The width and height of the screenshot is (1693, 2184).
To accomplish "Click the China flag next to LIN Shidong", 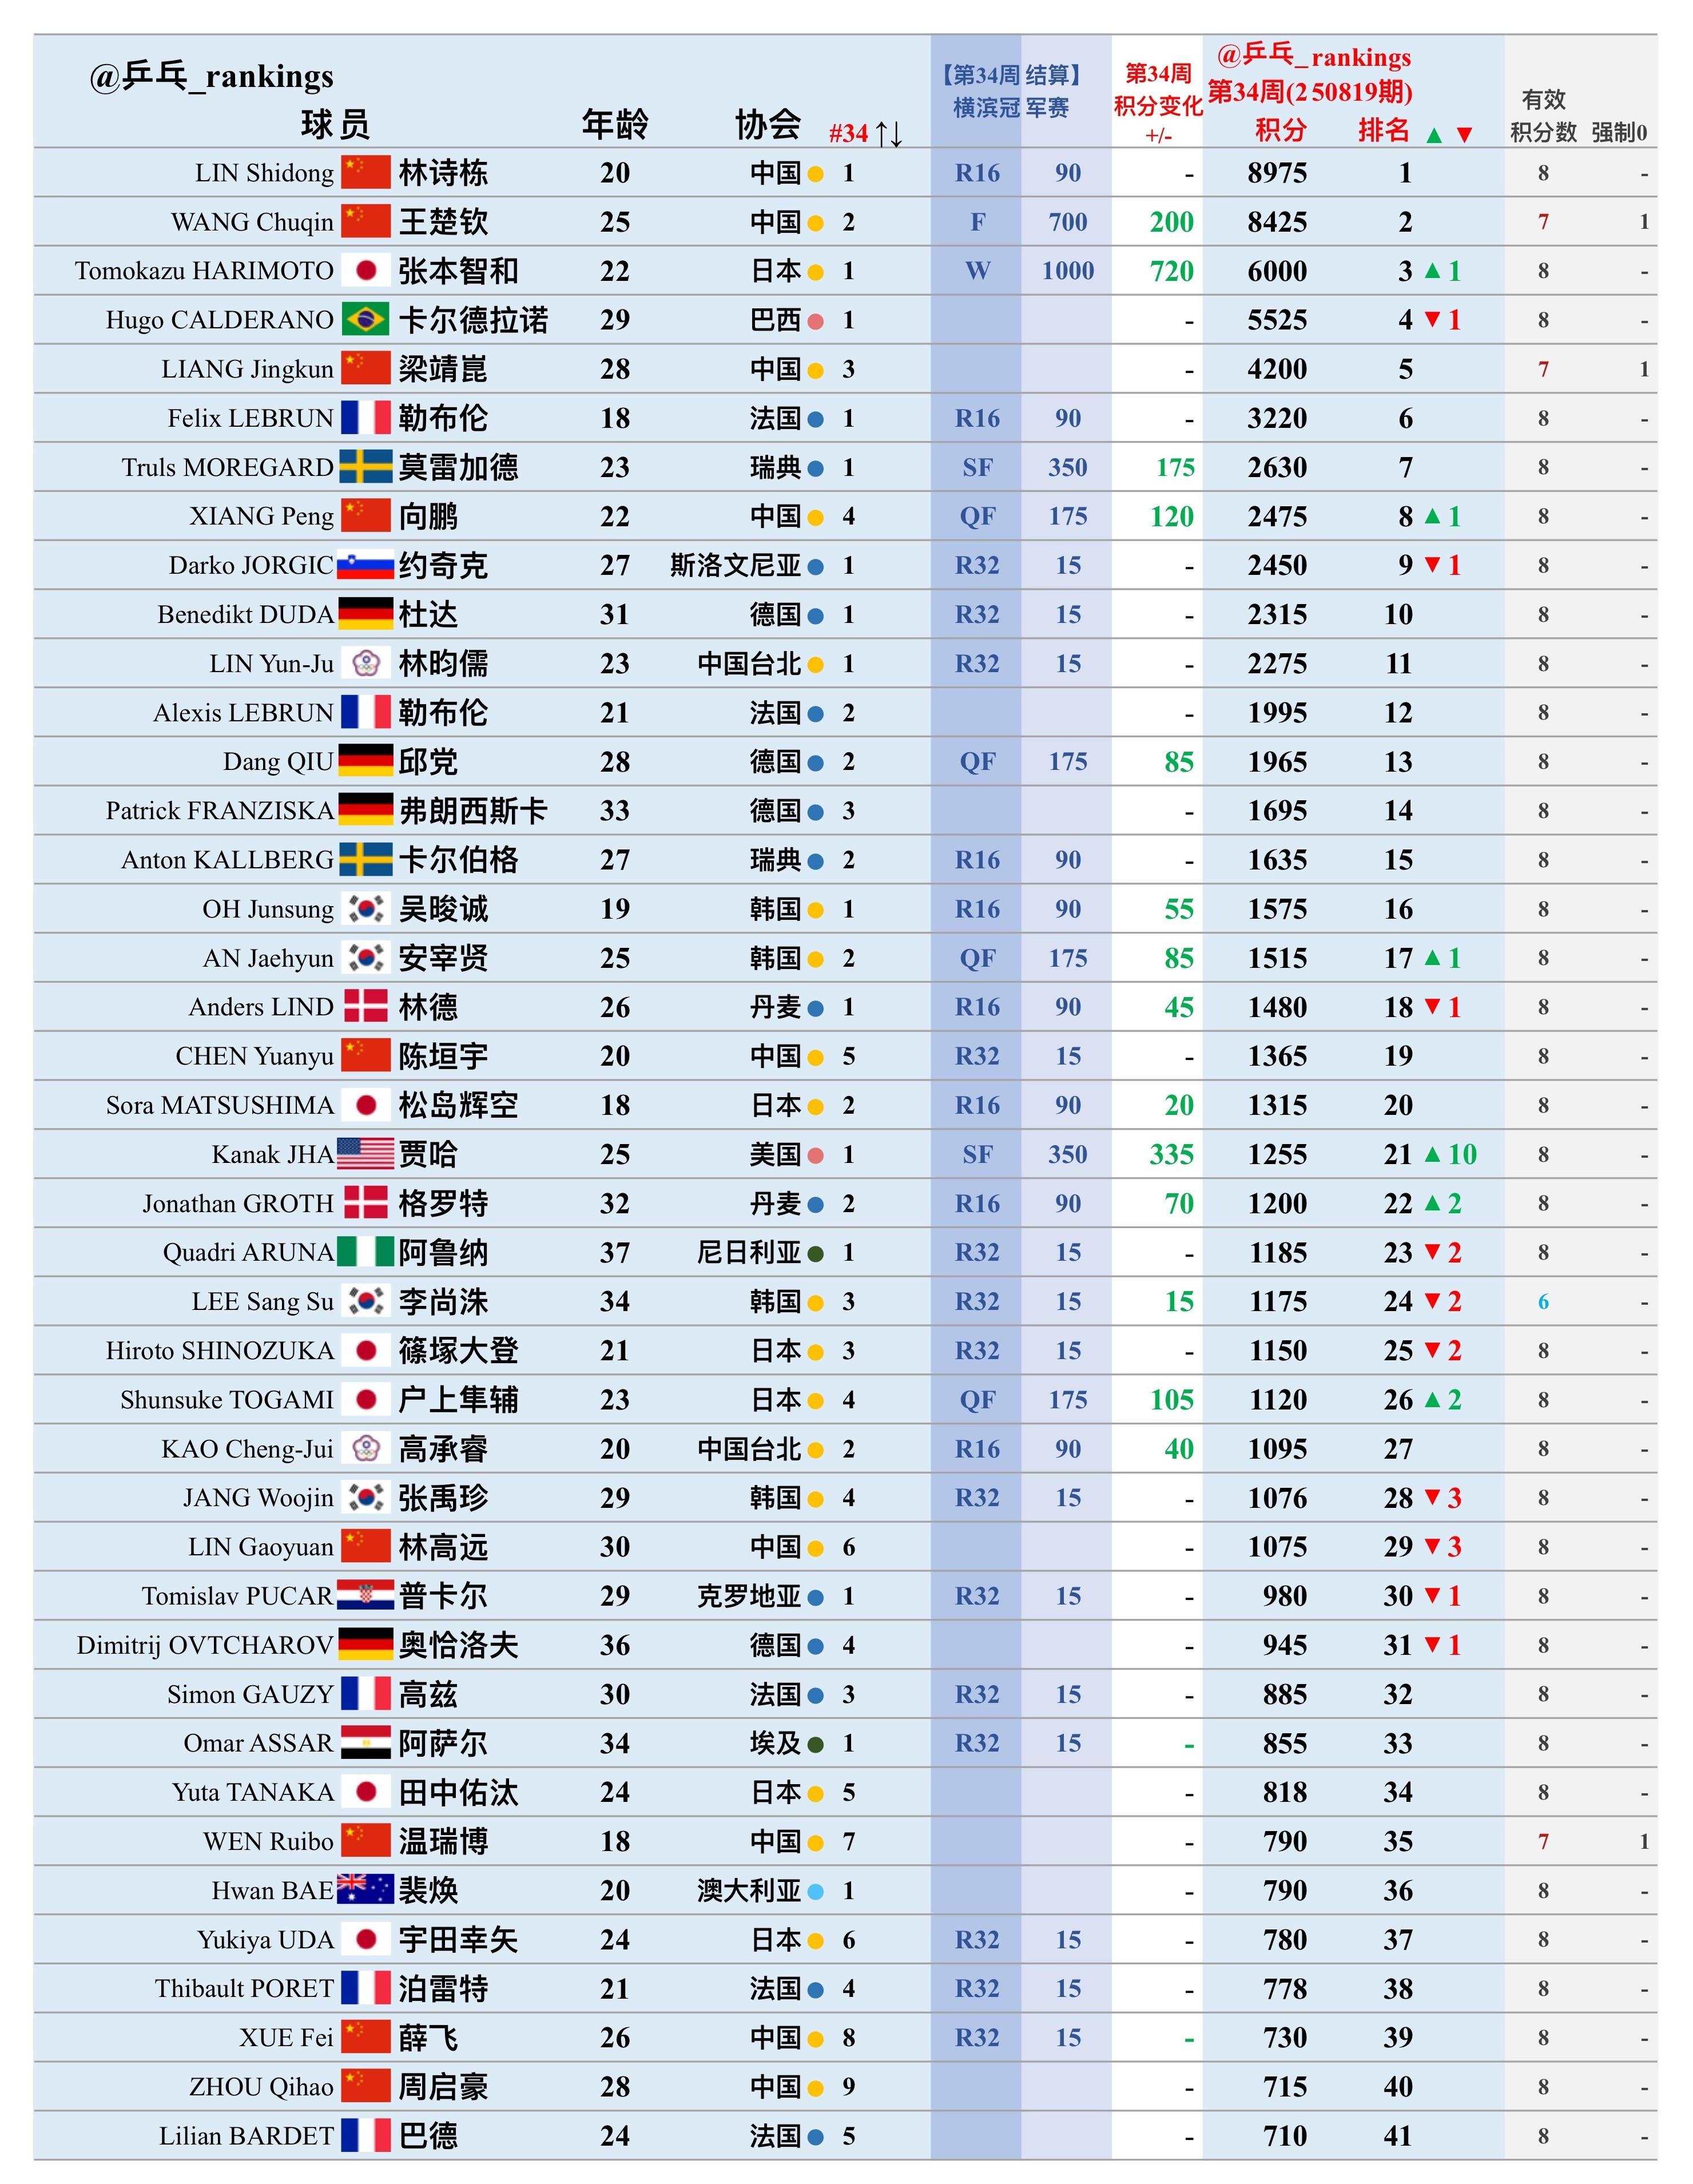I will 365,173.
